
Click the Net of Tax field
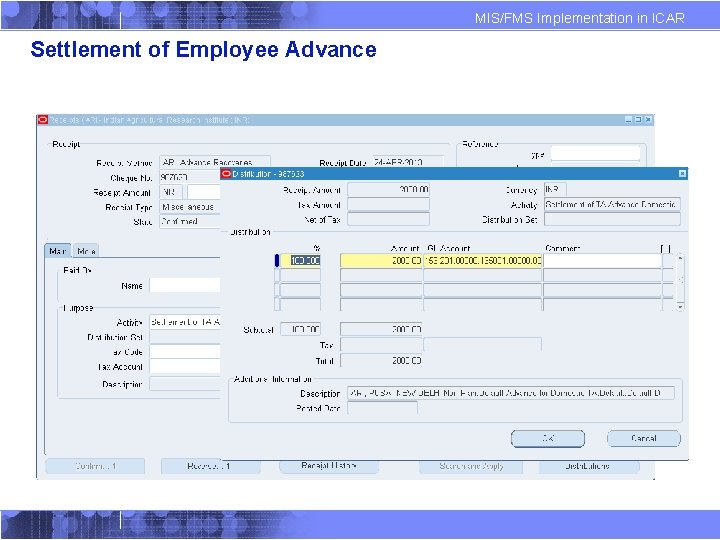click(x=388, y=219)
